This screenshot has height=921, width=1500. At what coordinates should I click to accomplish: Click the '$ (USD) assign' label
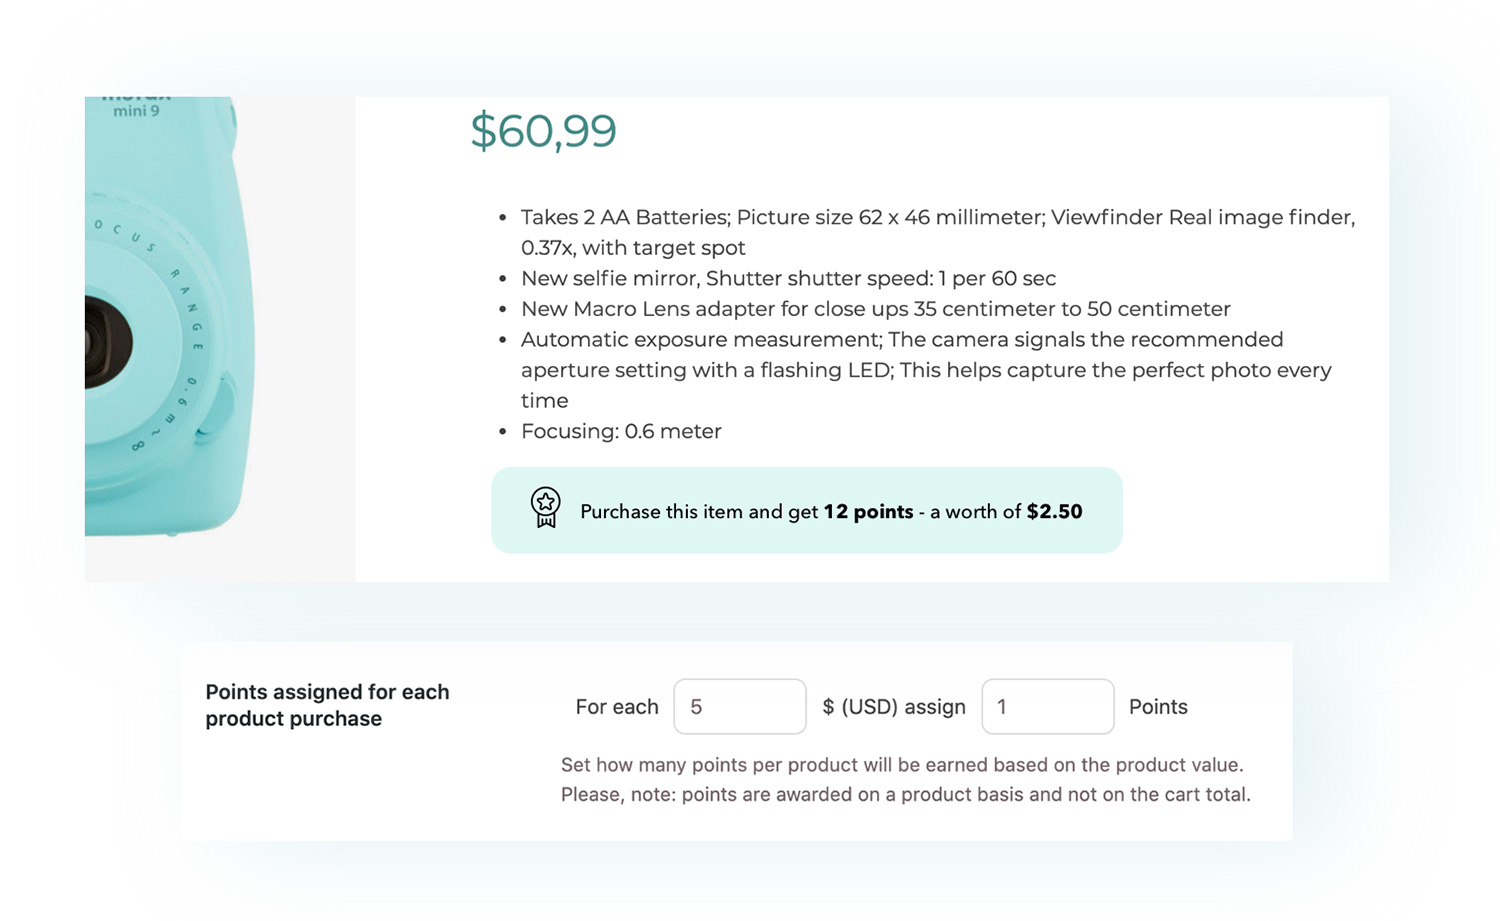coord(894,707)
